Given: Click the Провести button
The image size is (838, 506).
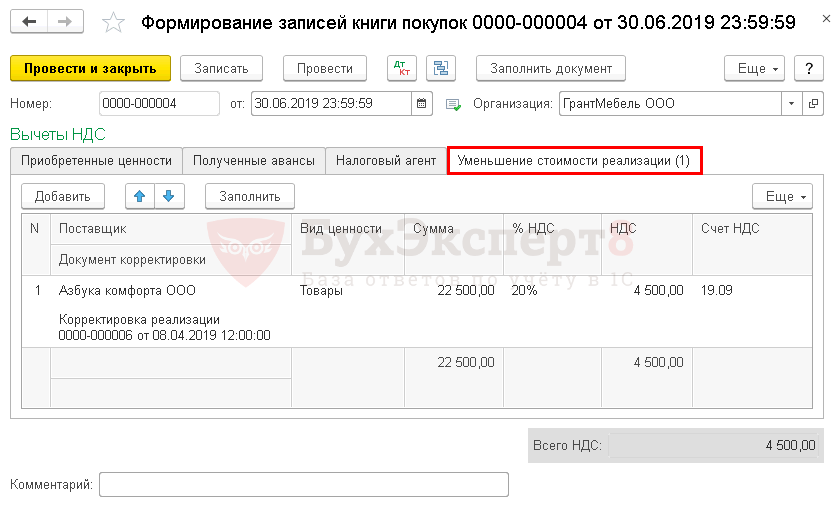Looking at the screenshot, I should click(325, 68).
